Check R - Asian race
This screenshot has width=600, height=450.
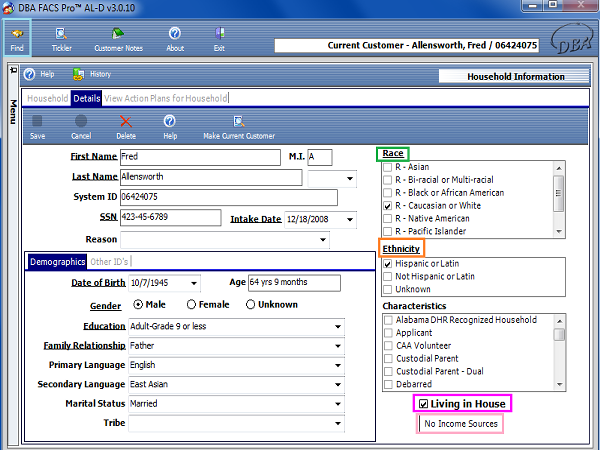point(388,167)
